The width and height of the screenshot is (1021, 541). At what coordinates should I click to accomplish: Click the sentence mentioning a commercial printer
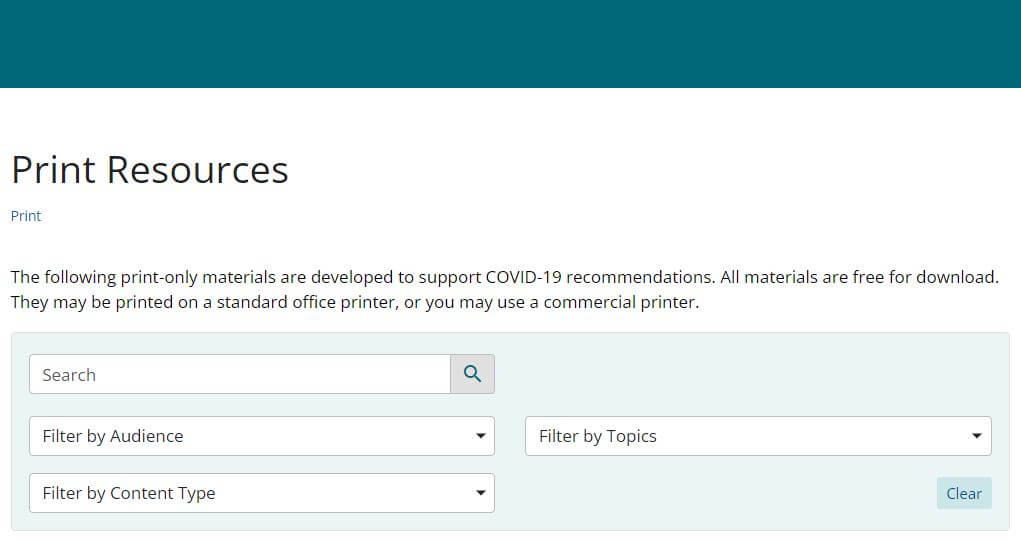tap(354, 302)
